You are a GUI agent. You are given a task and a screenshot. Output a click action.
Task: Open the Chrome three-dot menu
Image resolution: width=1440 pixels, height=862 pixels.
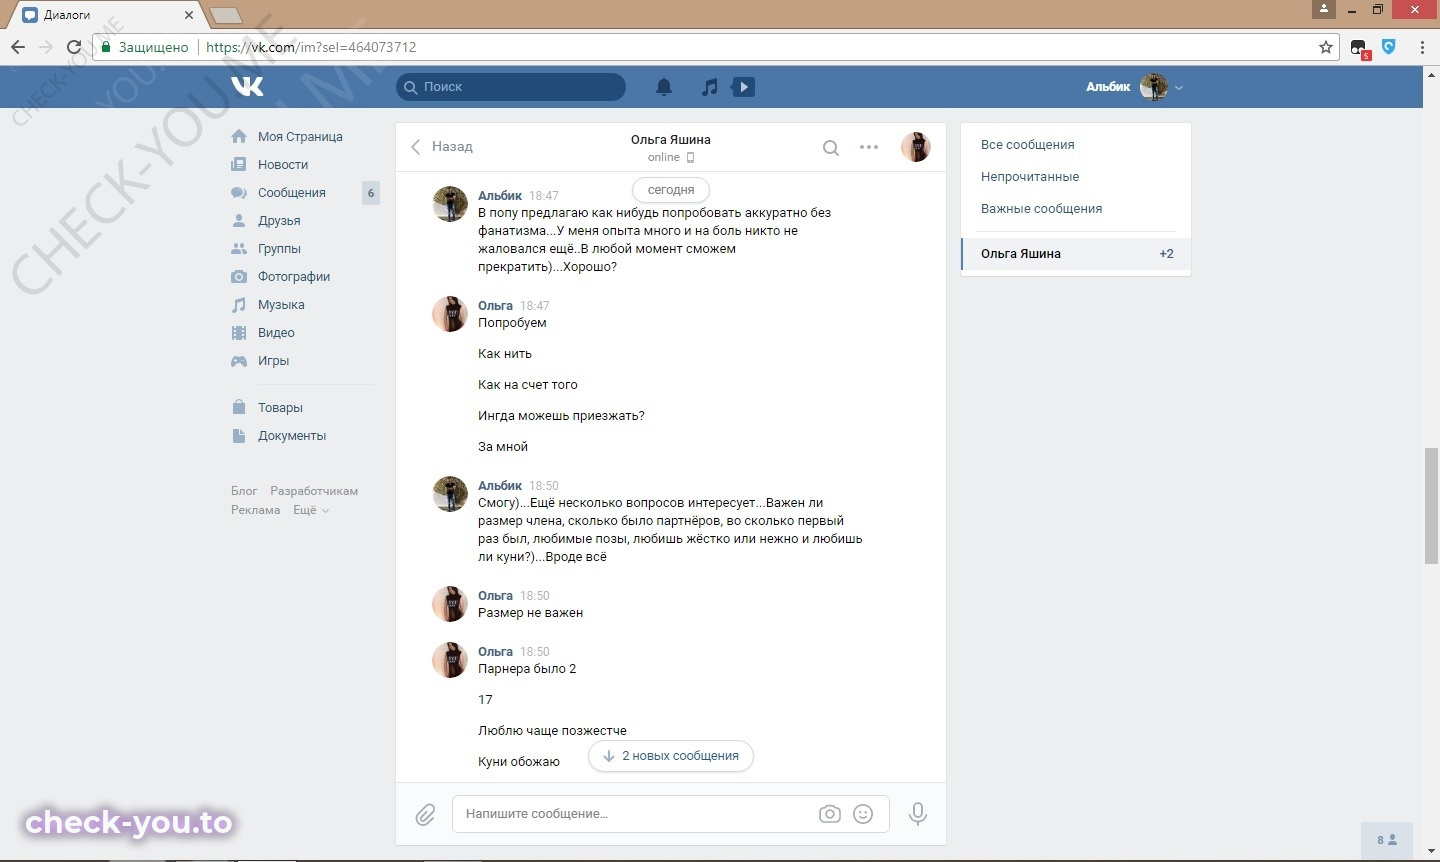click(x=1422, y=47)
